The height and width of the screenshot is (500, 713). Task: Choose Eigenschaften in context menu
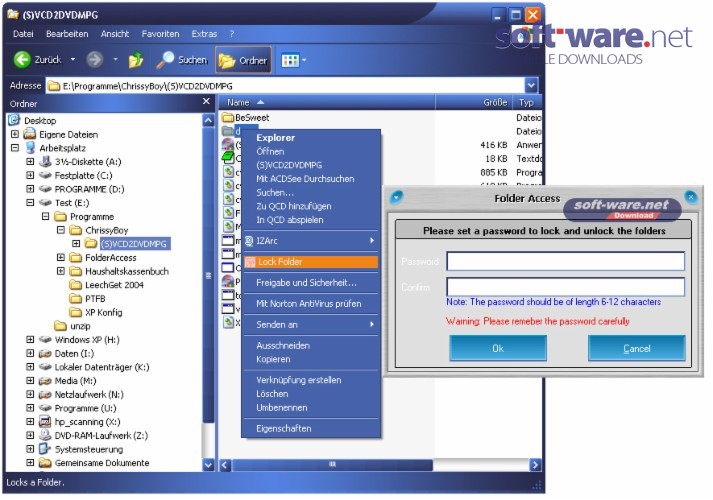coord(284,428)
